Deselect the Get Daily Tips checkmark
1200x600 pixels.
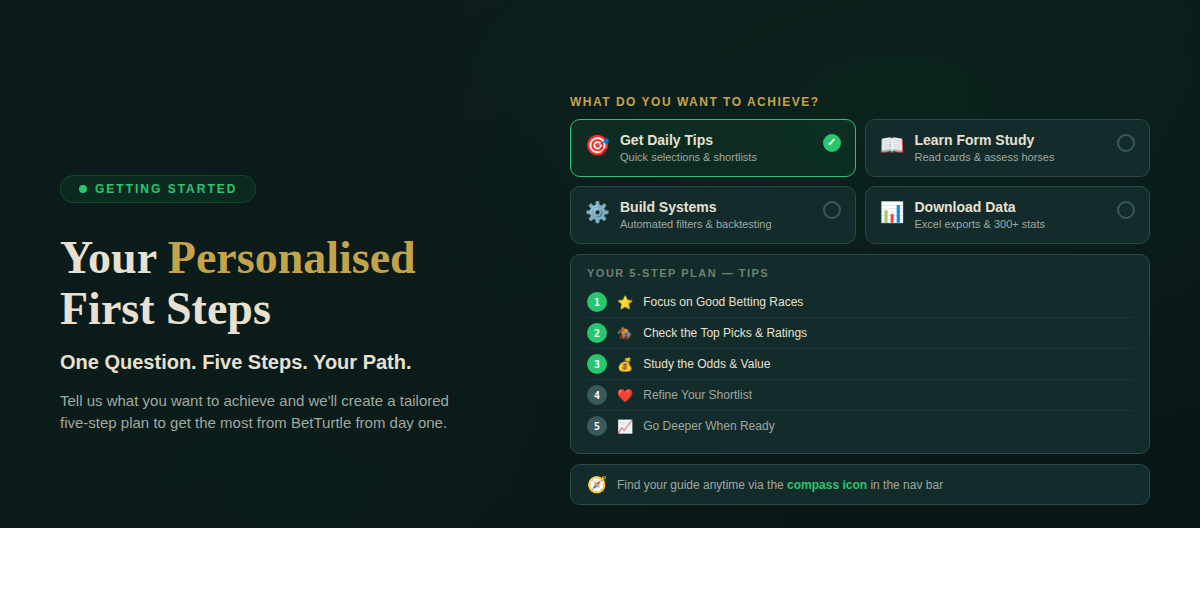pyautogui.click(x=831, y=142)
